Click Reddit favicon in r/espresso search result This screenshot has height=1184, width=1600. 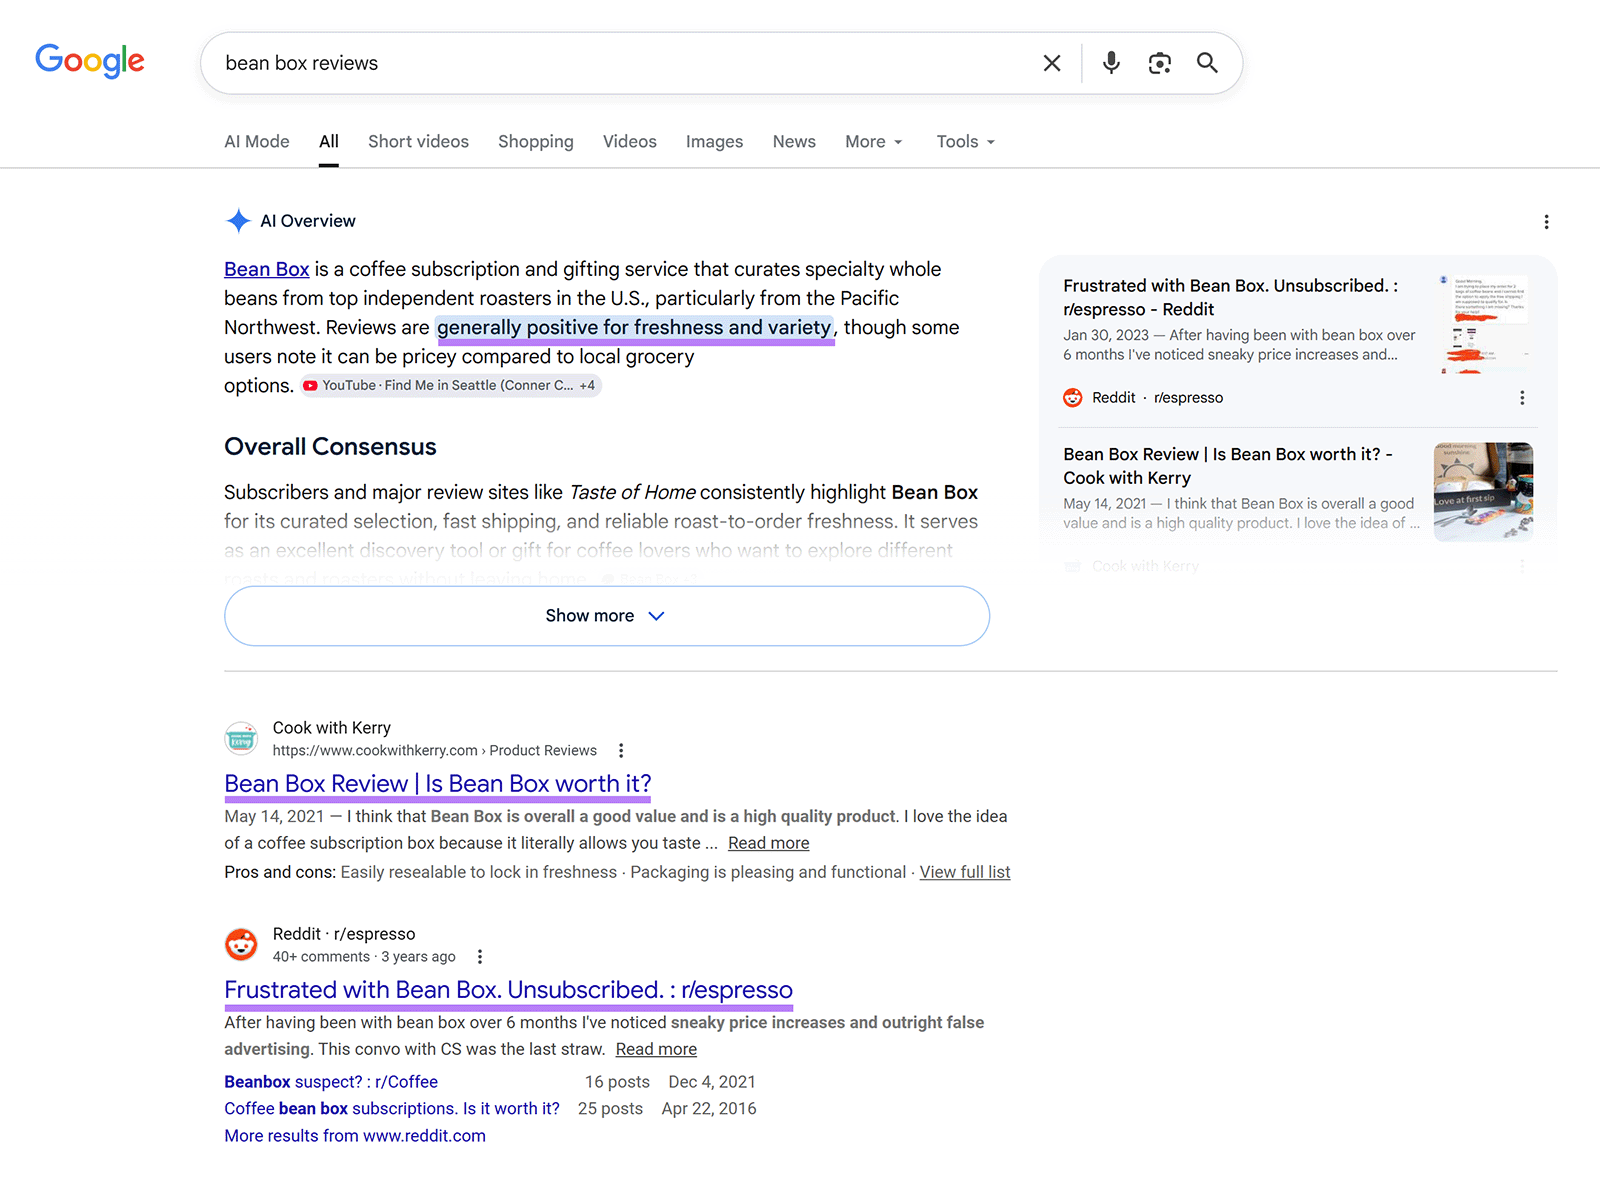pyautogui.click(x=241, y=945)
